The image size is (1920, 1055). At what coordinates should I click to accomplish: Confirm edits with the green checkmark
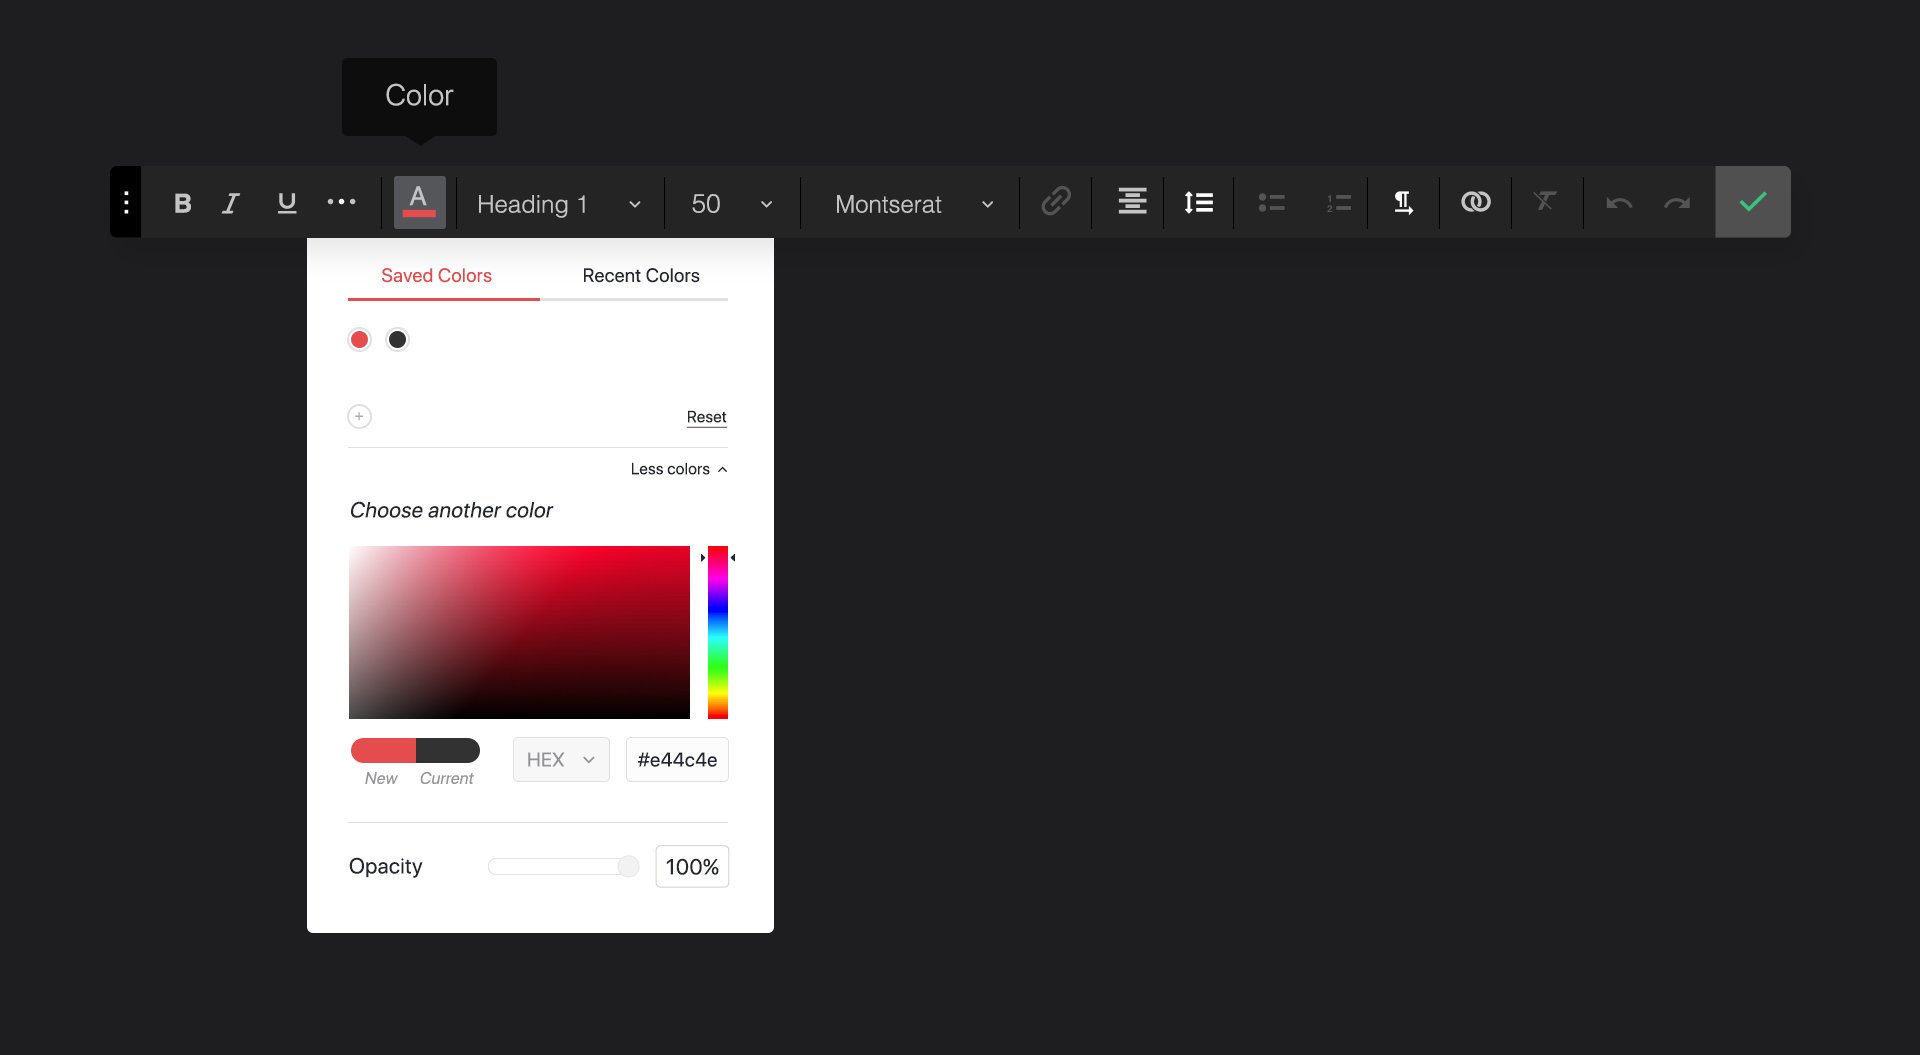[1752, 202]
